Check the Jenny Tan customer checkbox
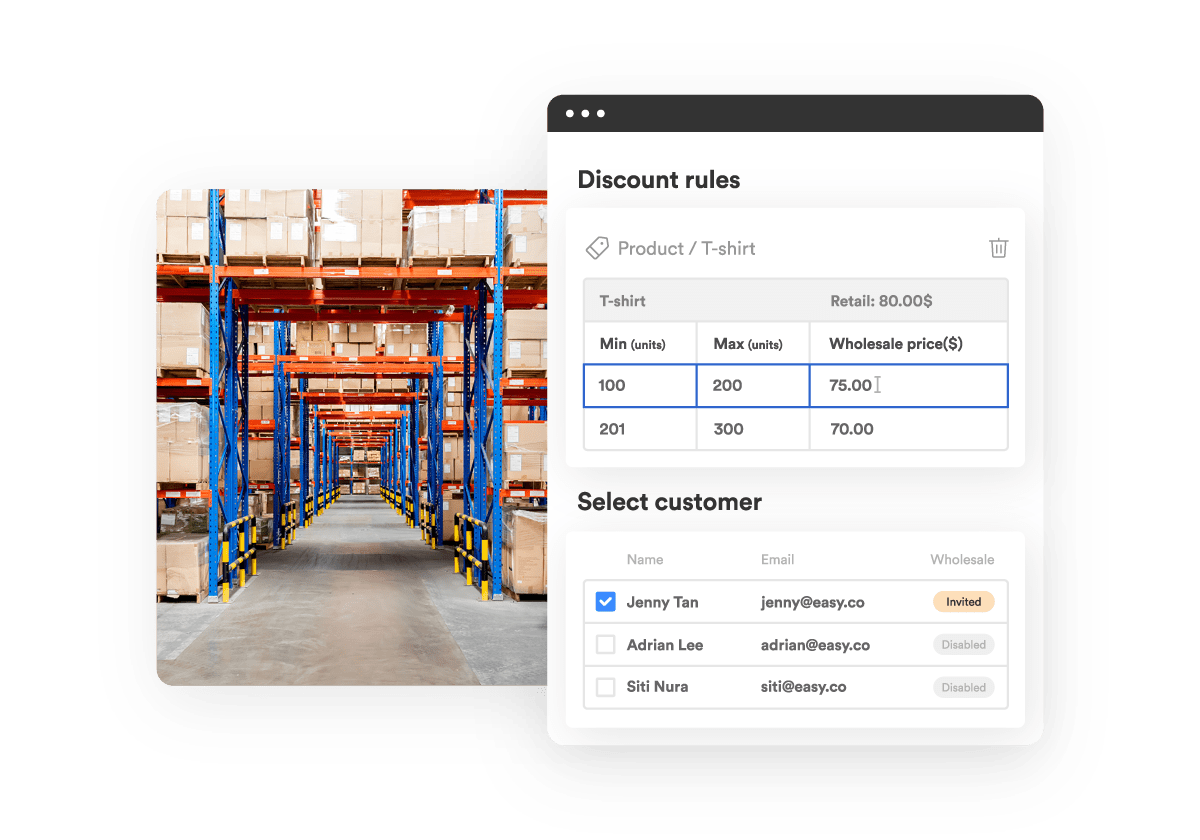Image resolution: width=1200 pixels, height=840 pixels. click(x=605, y=602)
